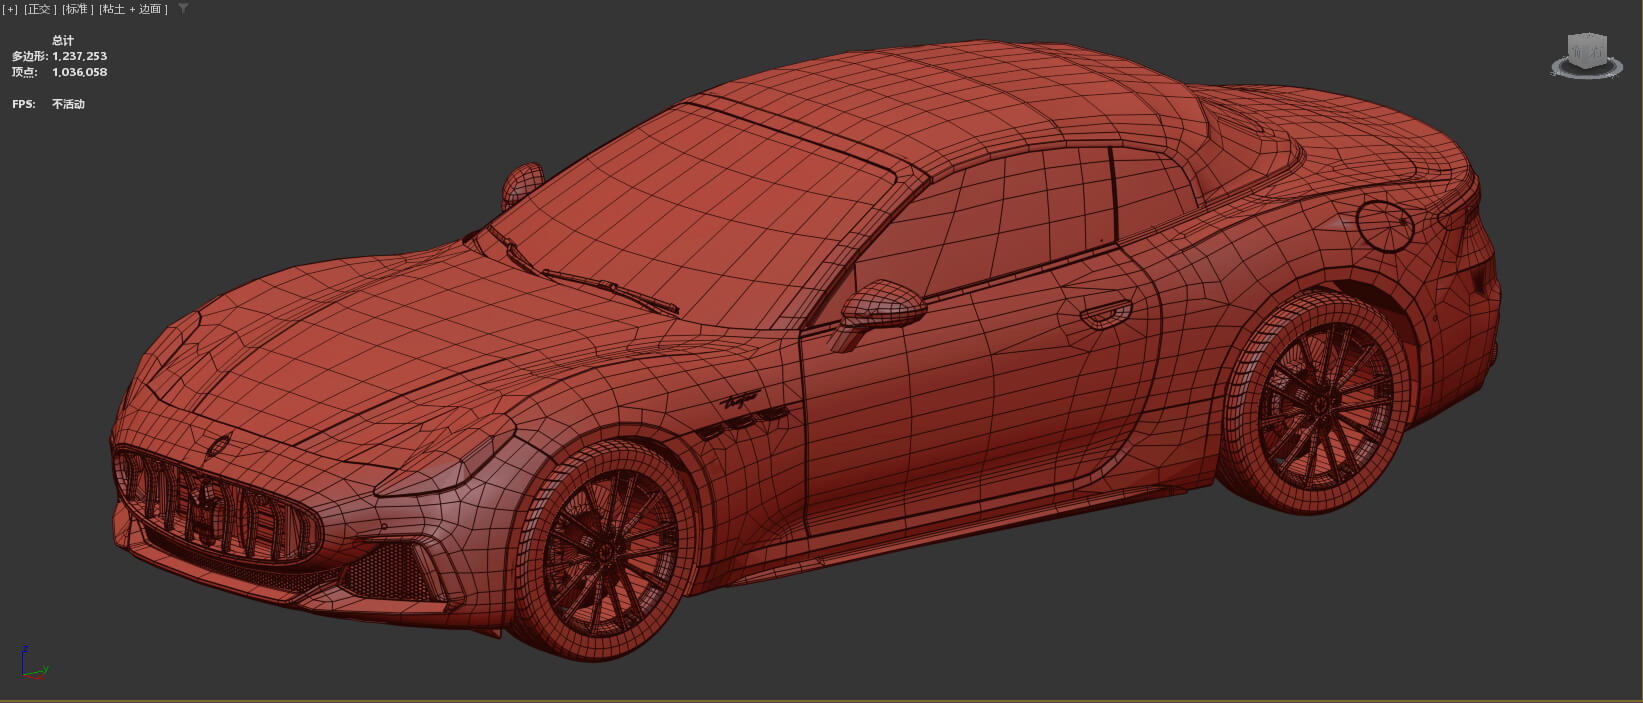Click the polygon count value 1,237,253

(x=79, y=56)
